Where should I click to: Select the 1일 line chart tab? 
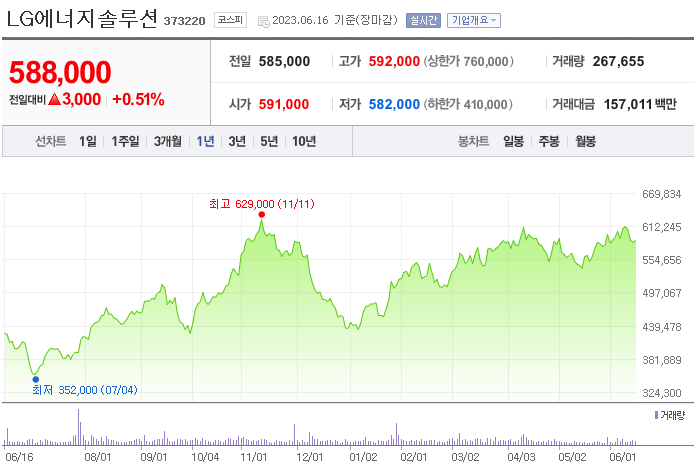[88, 141]
